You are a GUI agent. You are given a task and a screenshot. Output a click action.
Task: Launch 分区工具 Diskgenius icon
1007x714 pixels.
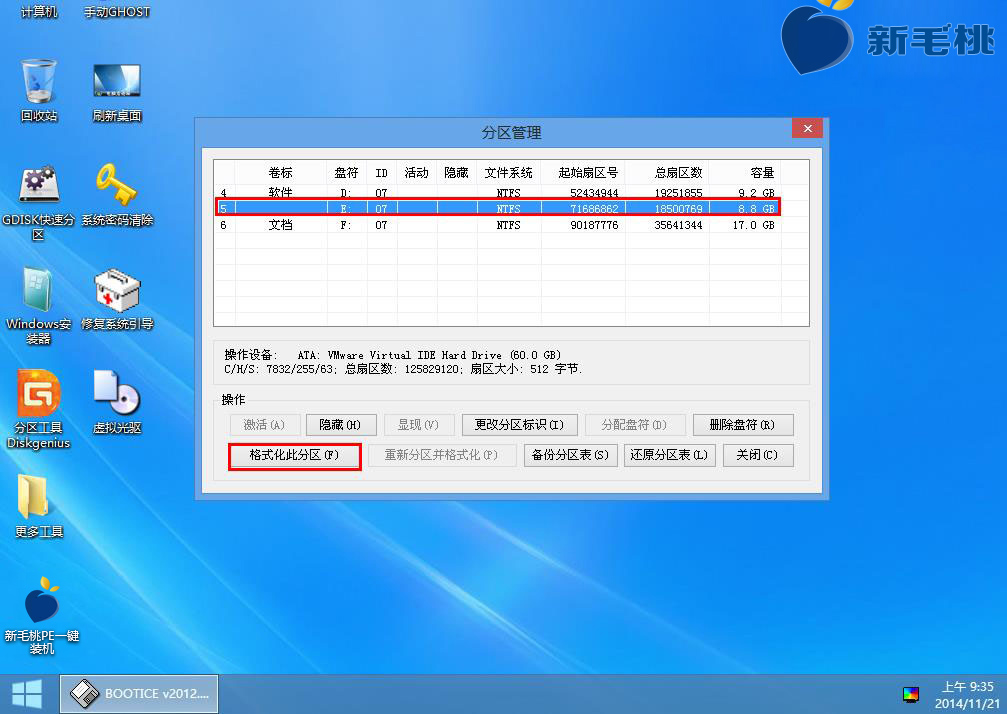[x=39, y=409]
